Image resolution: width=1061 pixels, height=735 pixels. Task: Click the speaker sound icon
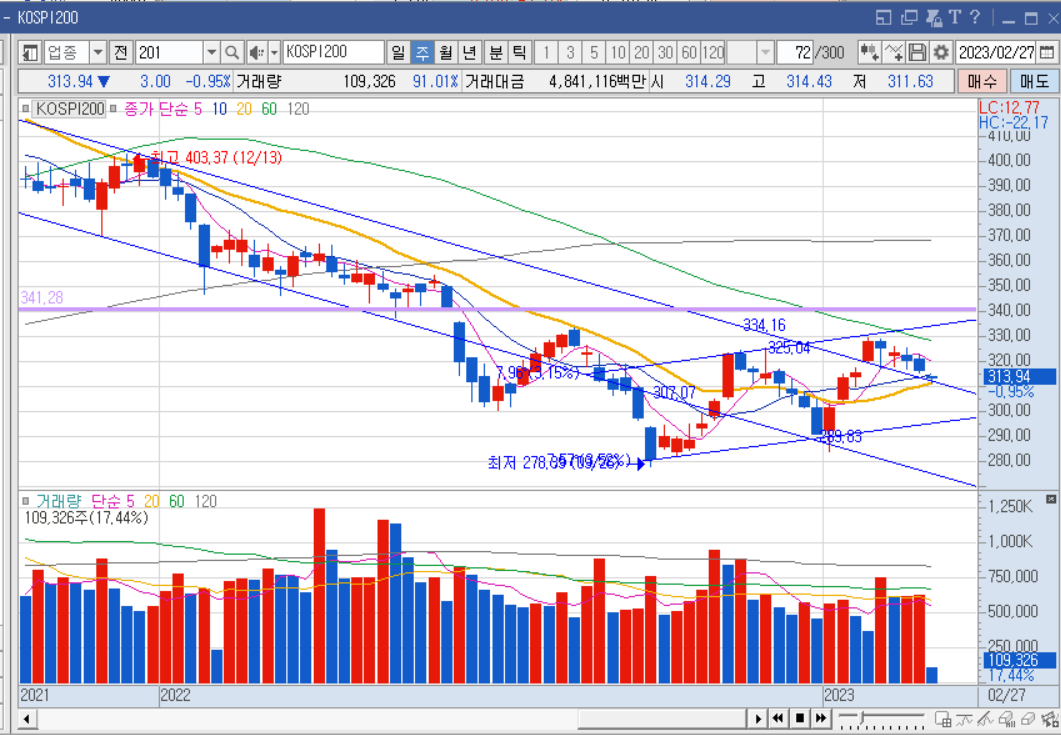tap(256, 52)
